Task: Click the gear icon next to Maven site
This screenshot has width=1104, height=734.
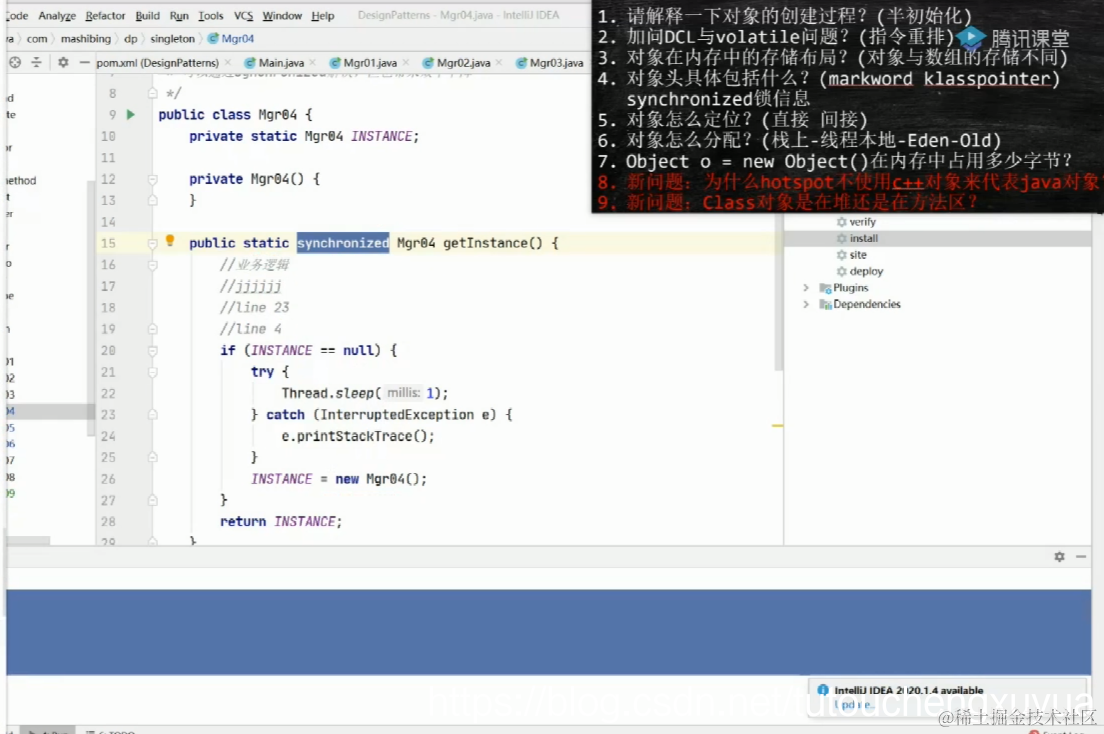Action: click(841, 254)
